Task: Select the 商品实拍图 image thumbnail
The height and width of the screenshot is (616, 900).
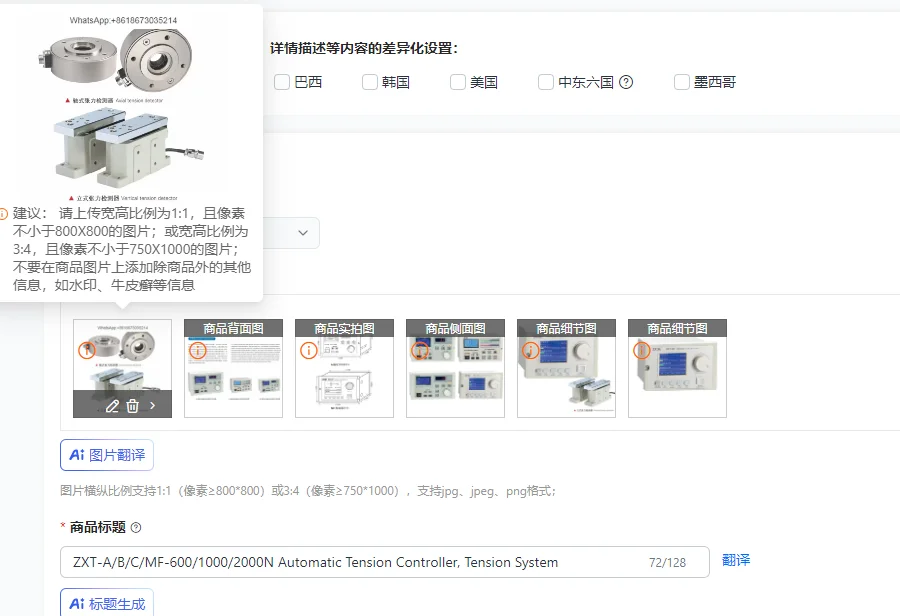Action: coord(344,369)
